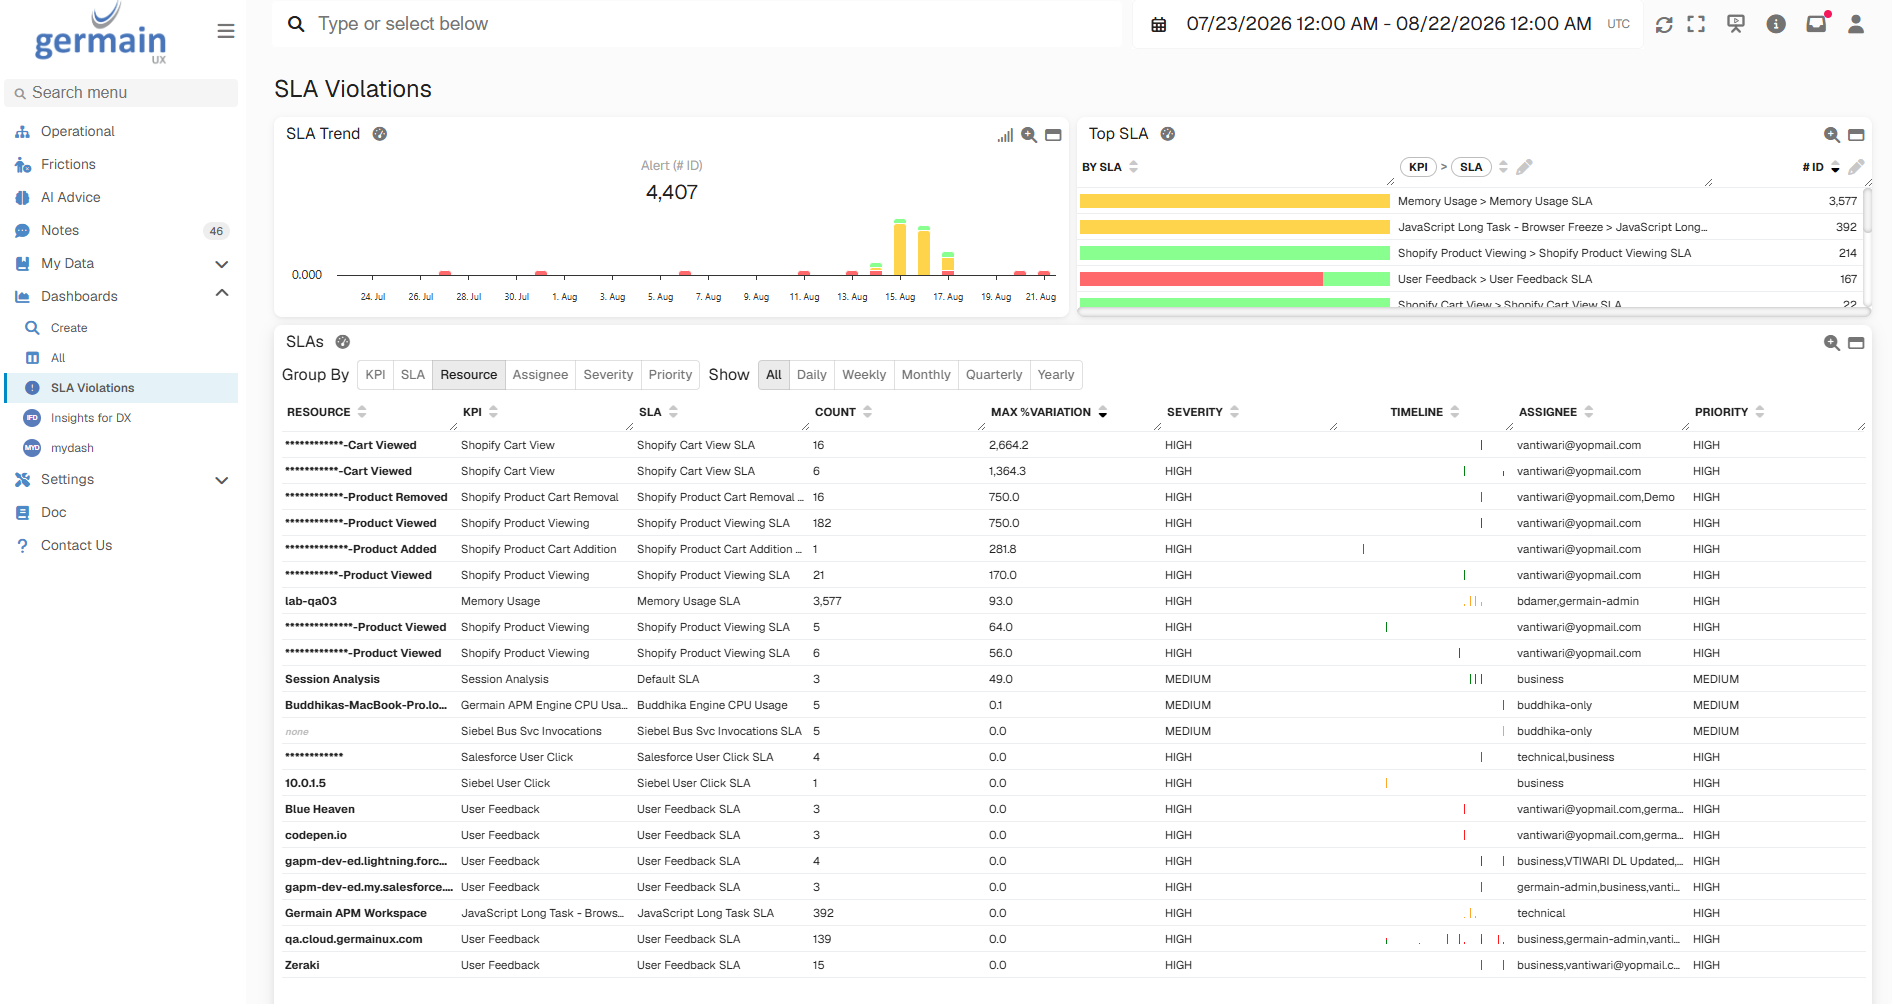Group SLAs table by Severity
The width and height of the screenshot is (1892, 1004).
pos(608,375)
